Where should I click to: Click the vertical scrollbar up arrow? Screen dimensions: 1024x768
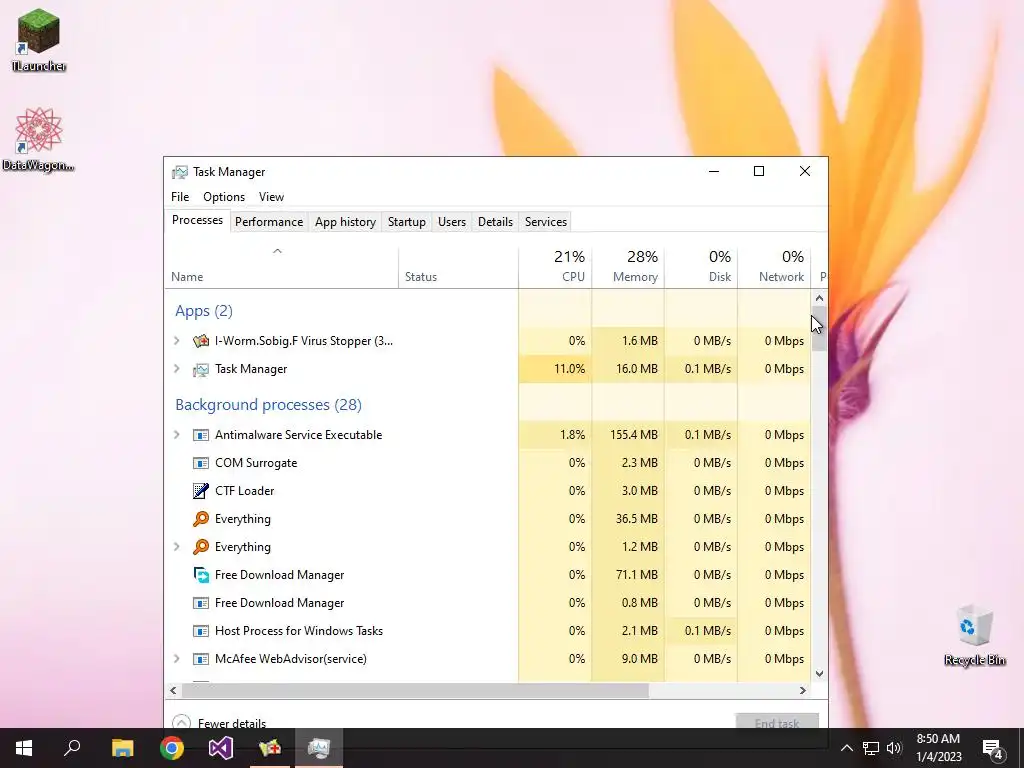[x=820, y=298]
